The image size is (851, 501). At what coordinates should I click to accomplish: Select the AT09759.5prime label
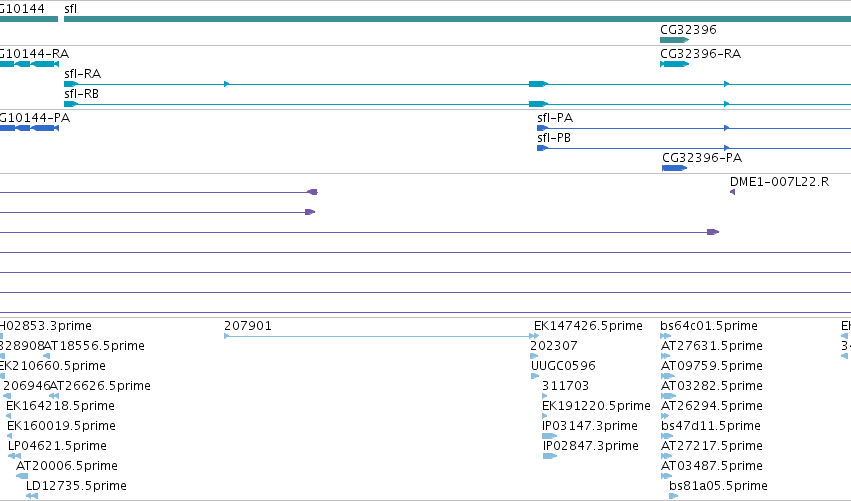click(x=712, y=366)
